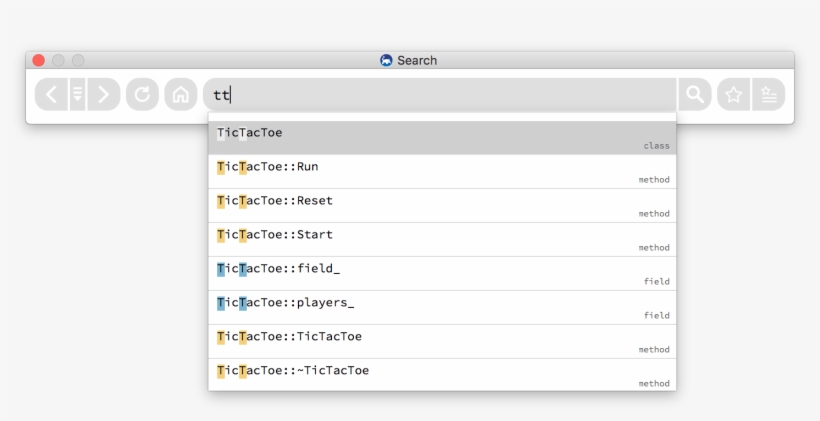Choose the TicTacToe::~TicTacToe destructor suggestion

click(x=442, y=375)
